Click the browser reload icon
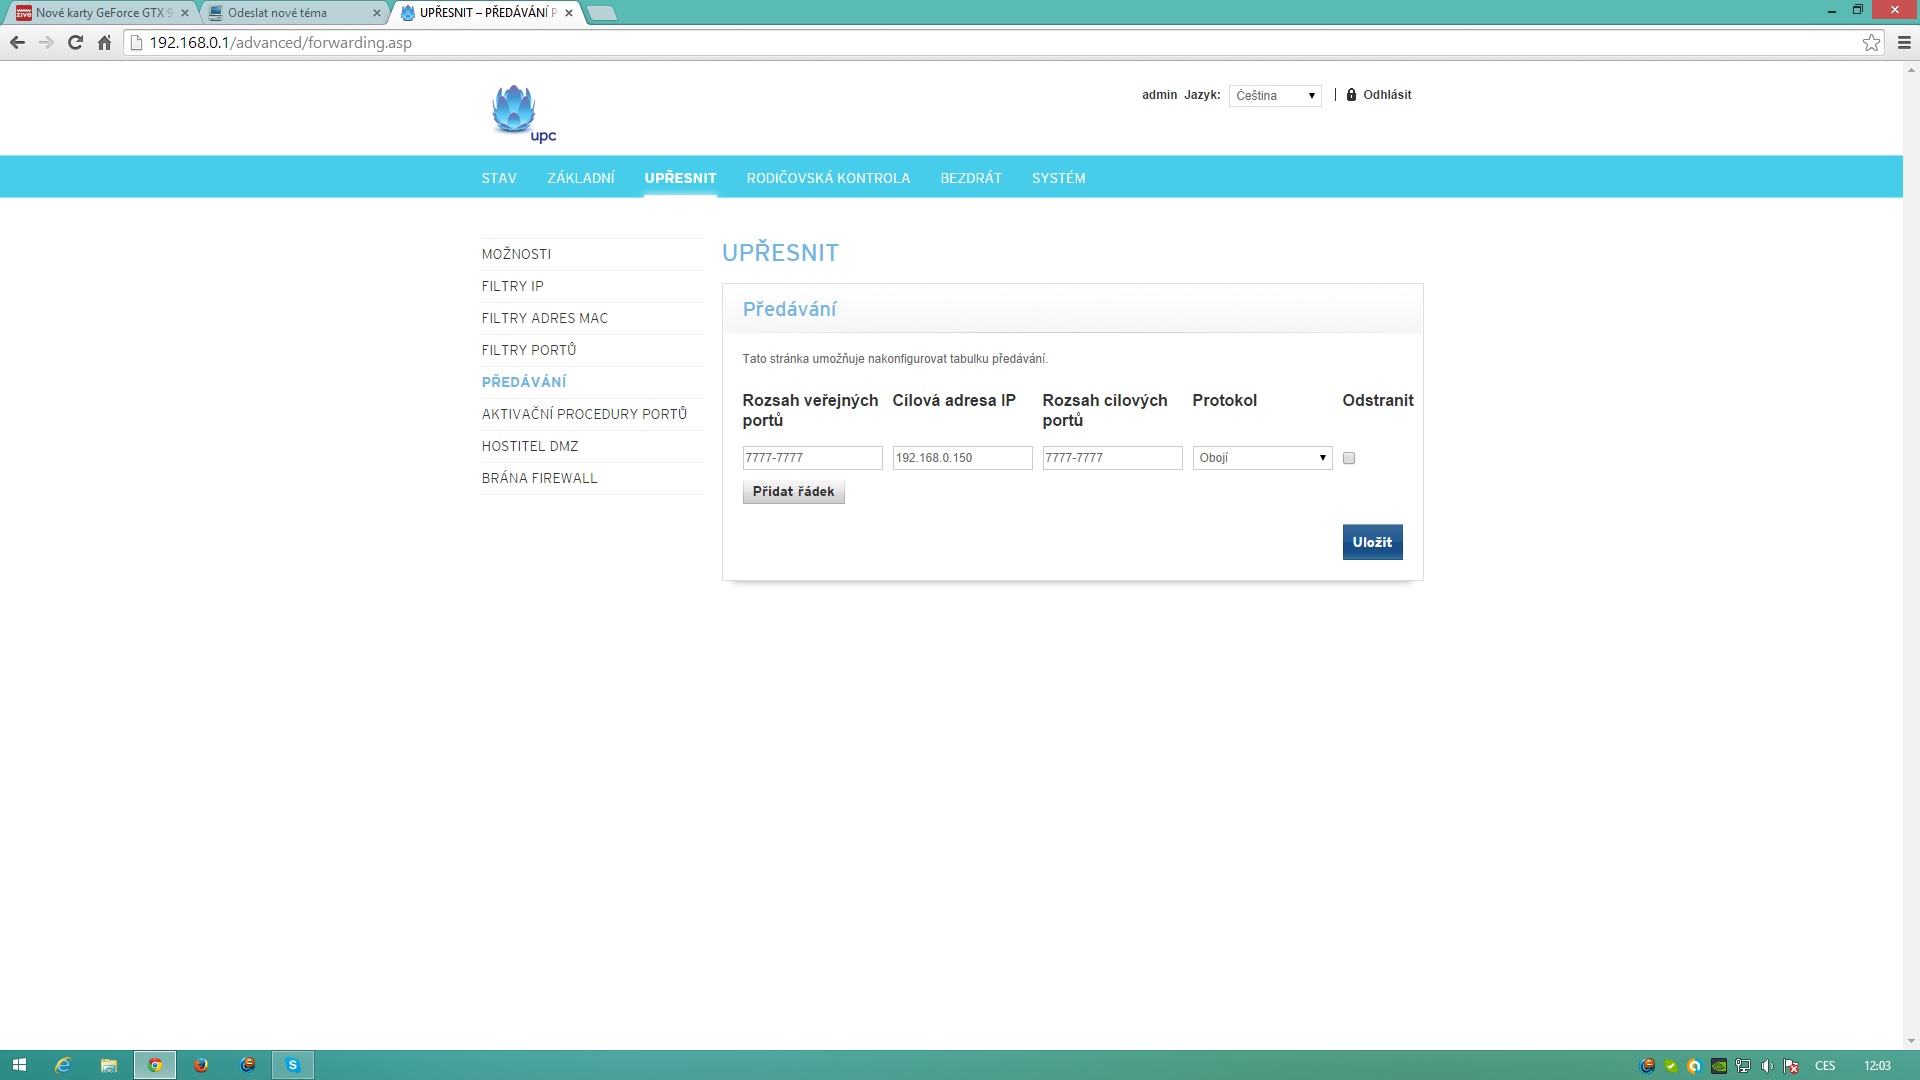The width and height of the screenshot is (1920, 1080). (x=75, y=43)
